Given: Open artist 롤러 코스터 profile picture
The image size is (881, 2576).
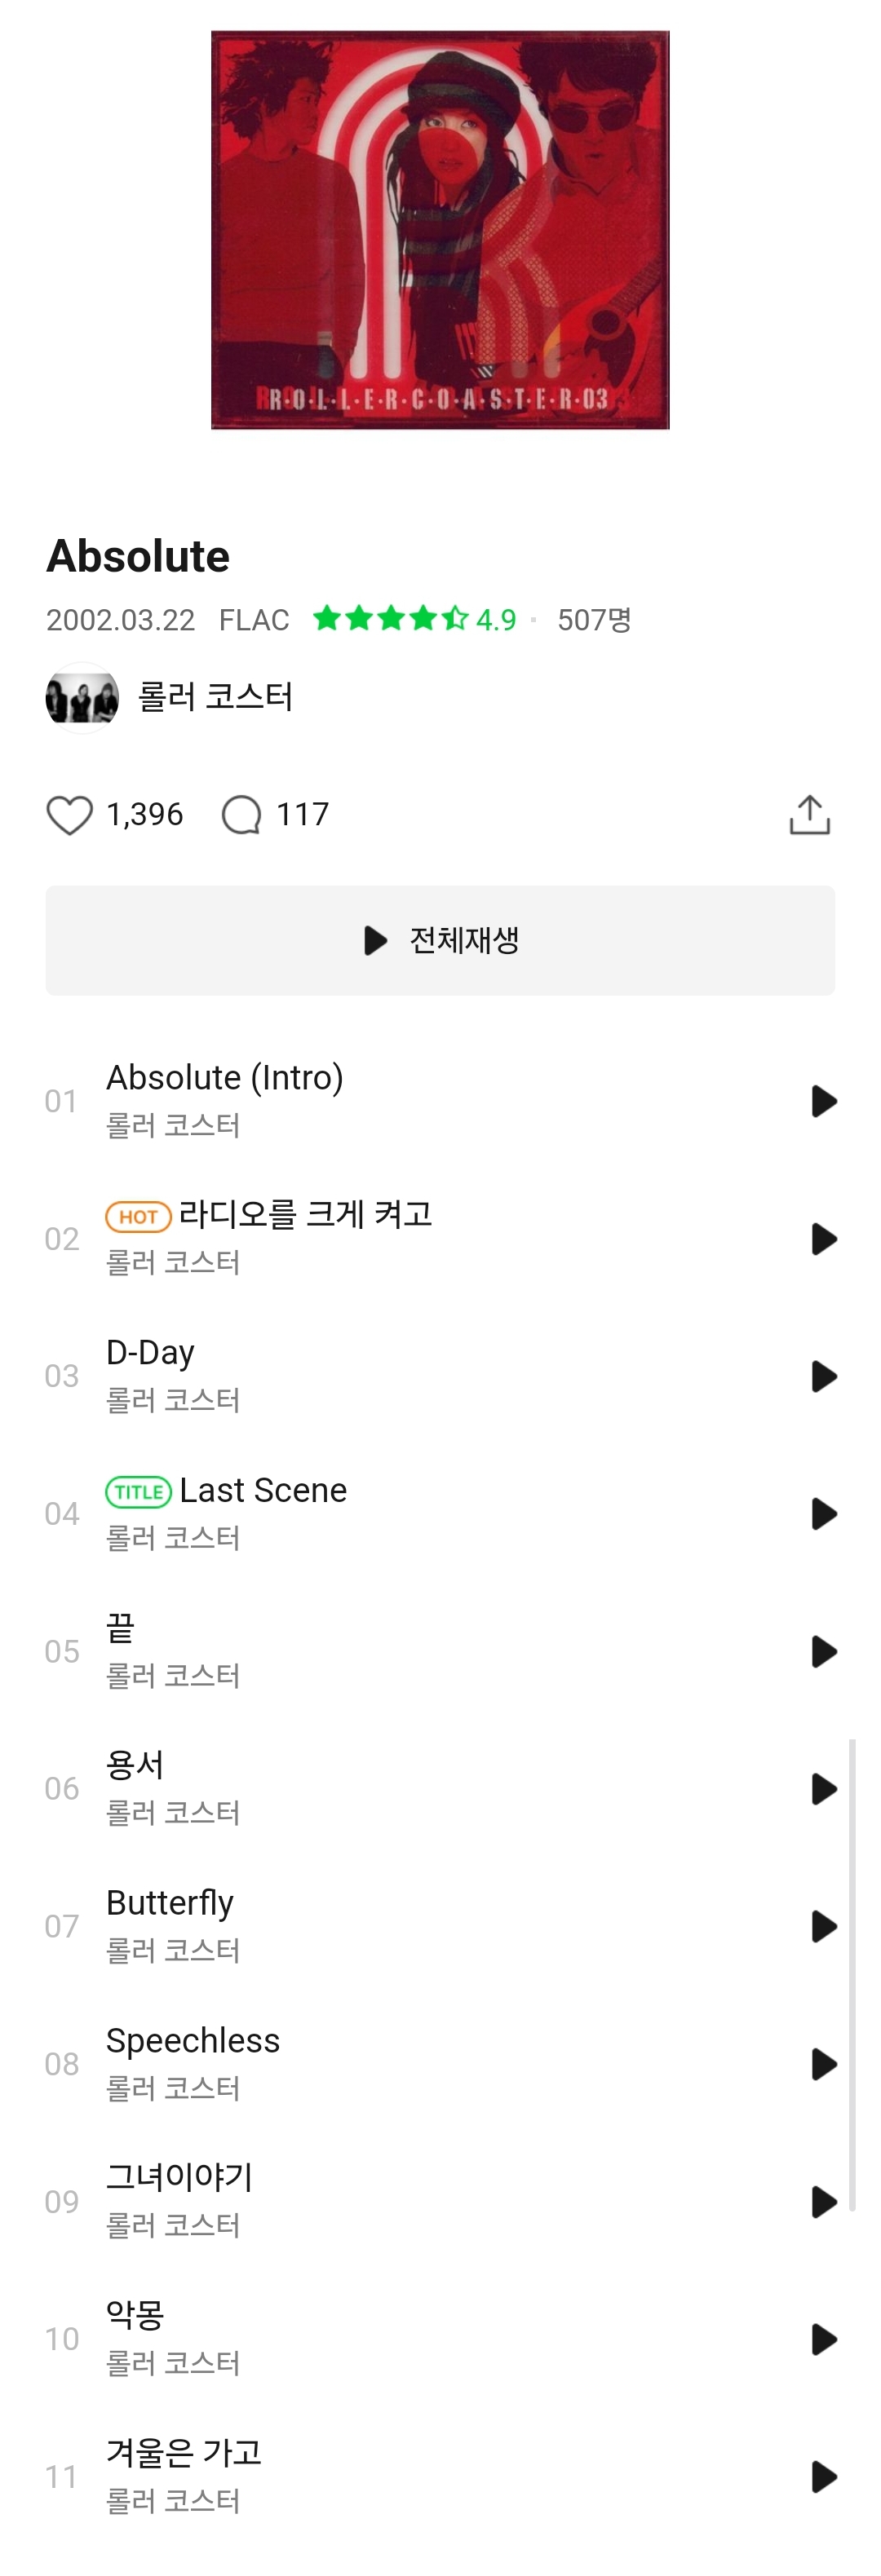Looking at the screenshot, I should coord(82,698).
